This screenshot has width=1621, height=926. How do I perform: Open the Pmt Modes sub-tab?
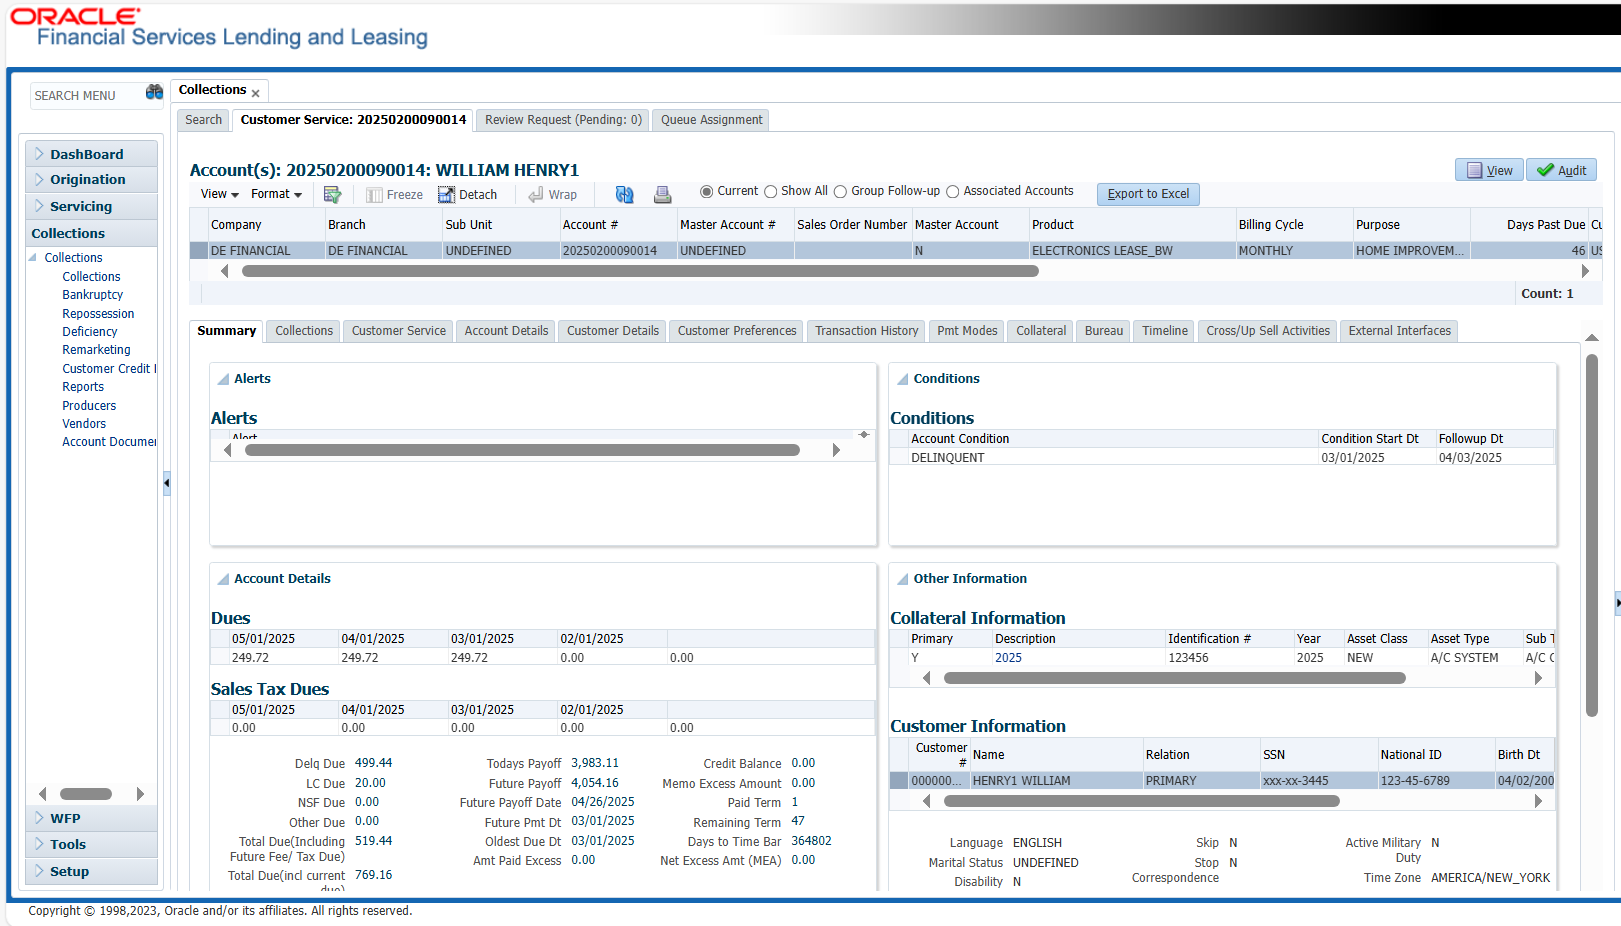pos(967,331)
